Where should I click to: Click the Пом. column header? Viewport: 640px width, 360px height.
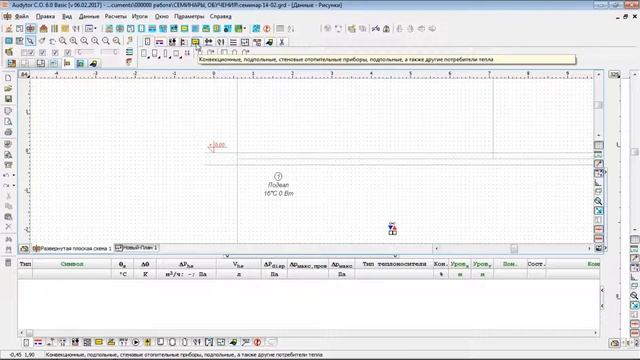click(x=510, y=264)
